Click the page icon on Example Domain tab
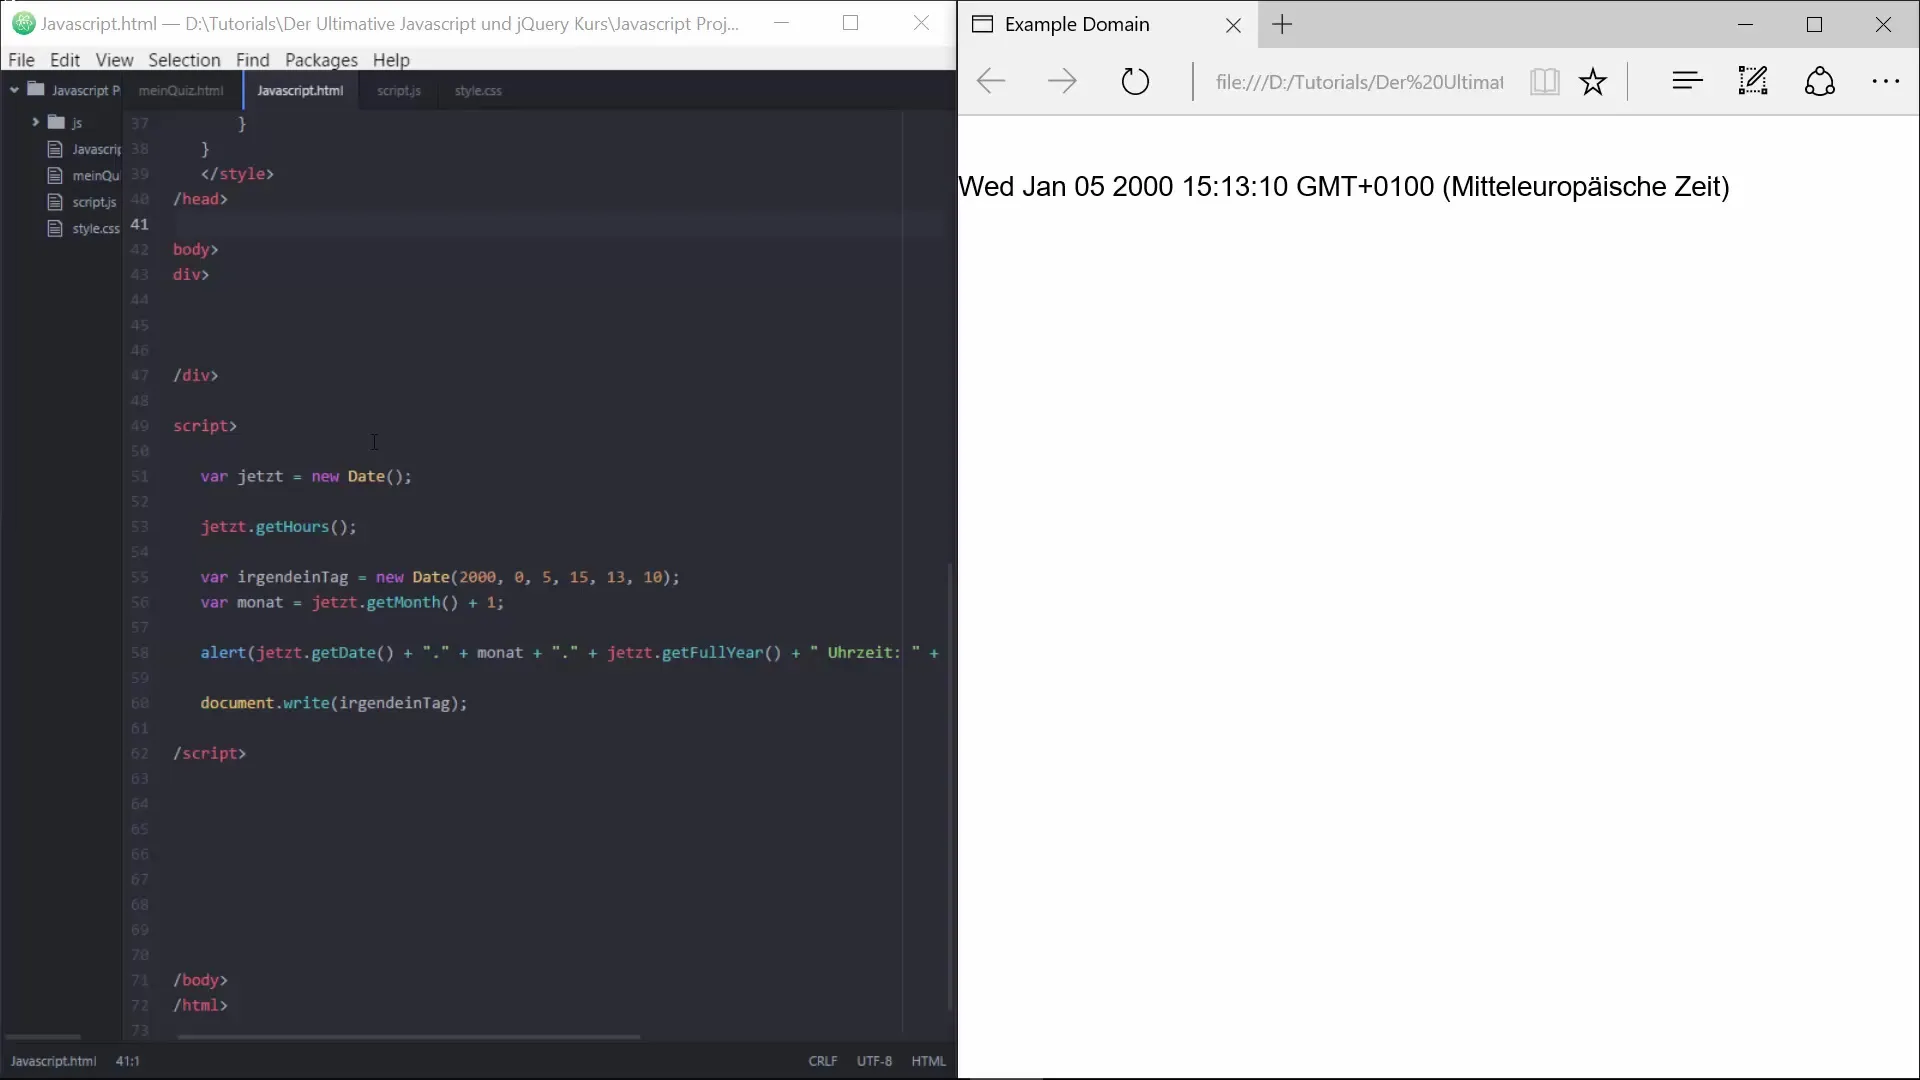This screenshot has height=1080, width=1920. [983, 24]
